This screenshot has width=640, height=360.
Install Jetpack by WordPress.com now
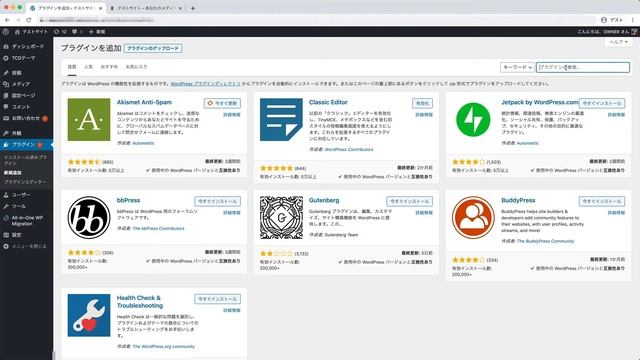(x=602, y=103)
